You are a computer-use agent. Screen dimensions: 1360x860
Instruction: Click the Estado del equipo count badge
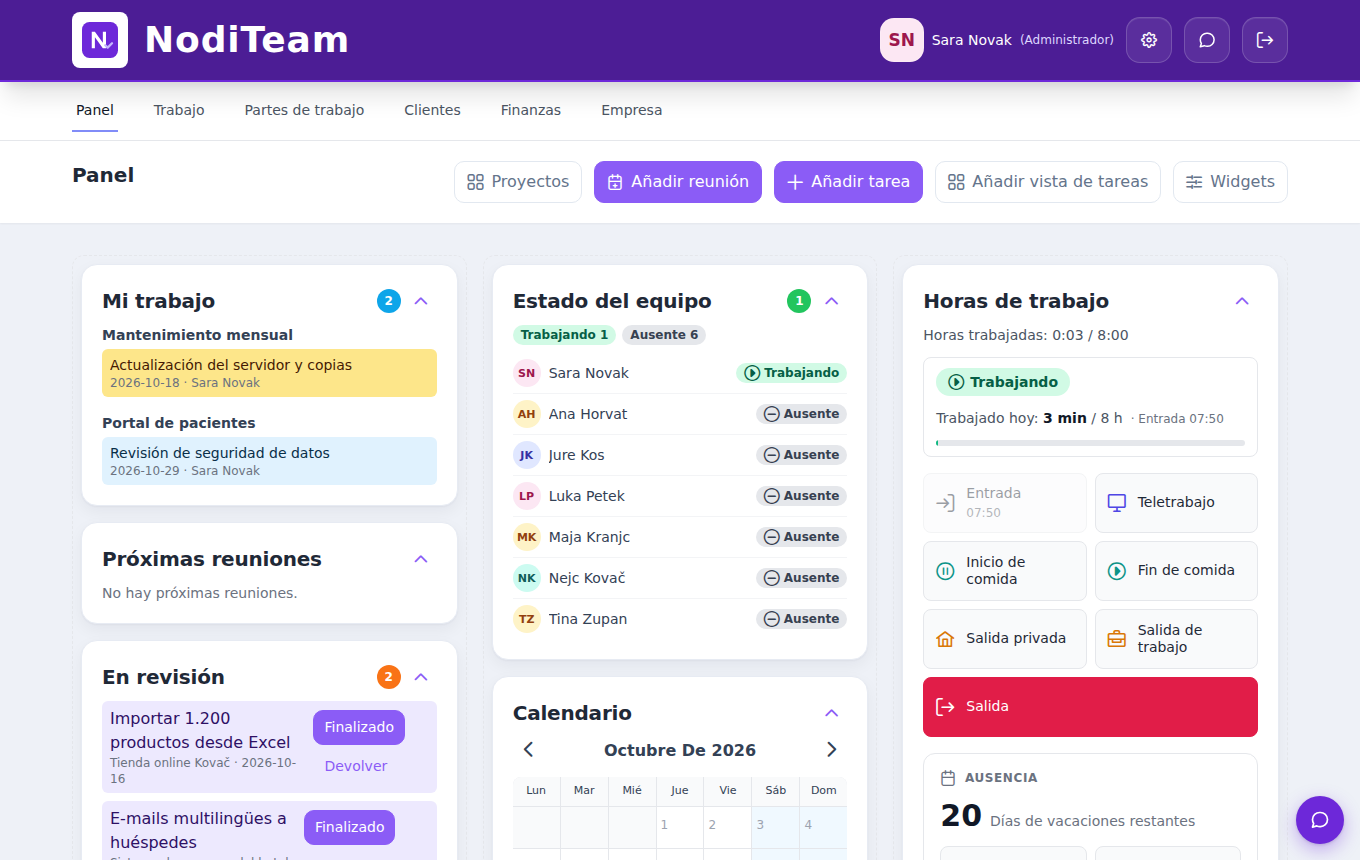pyautogui.click(x=799, y=301)
